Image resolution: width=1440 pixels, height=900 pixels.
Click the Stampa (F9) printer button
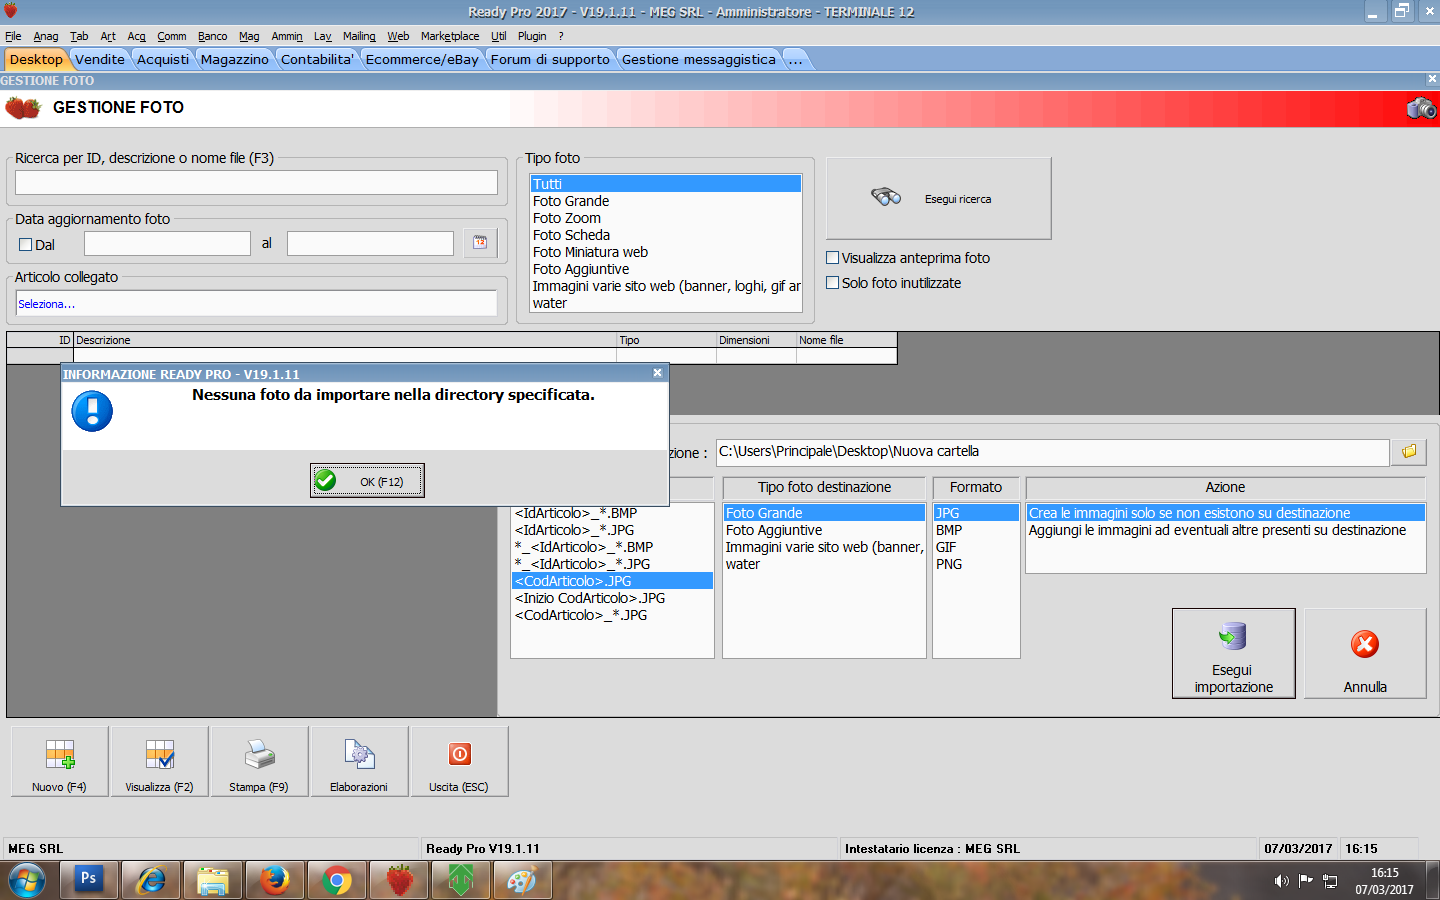tap(259, 761)
